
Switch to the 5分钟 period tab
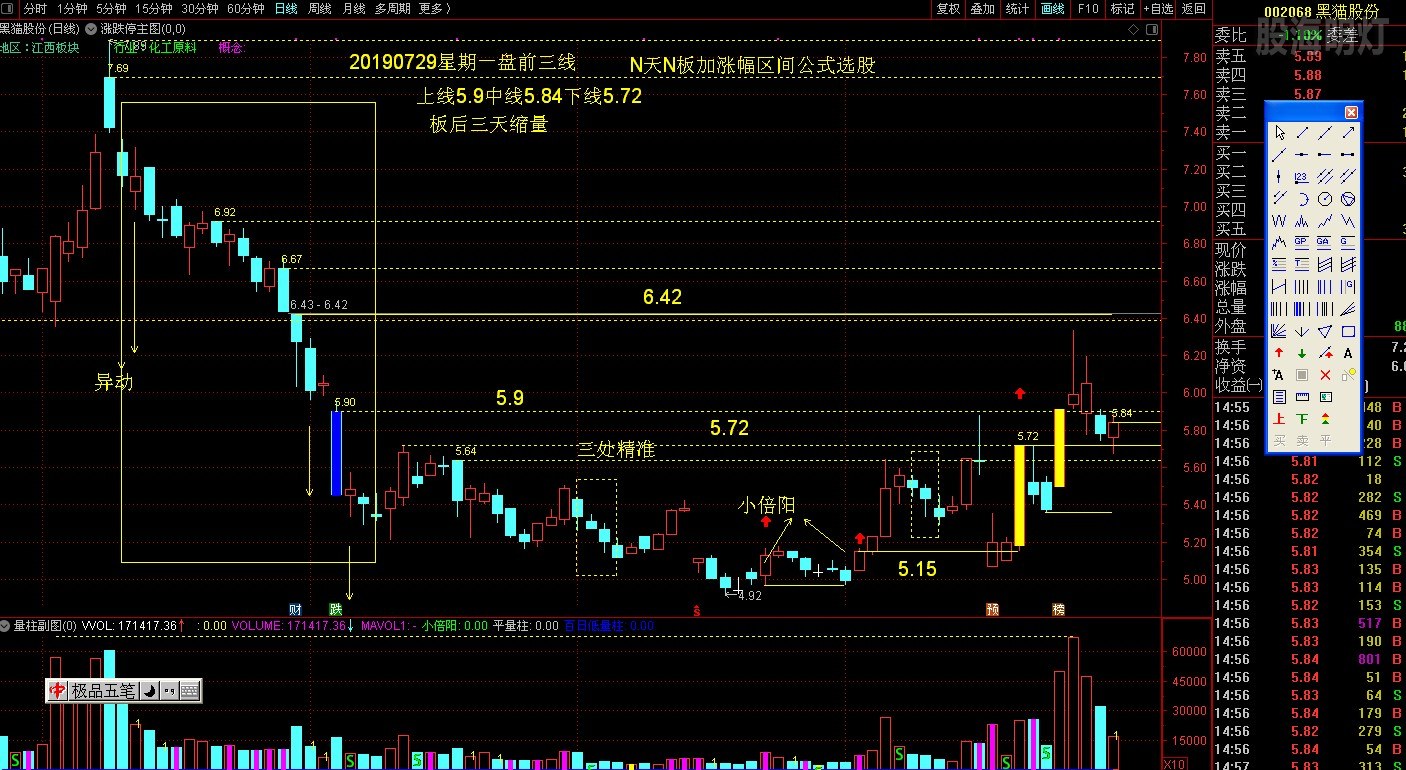(x=111, y=8)
